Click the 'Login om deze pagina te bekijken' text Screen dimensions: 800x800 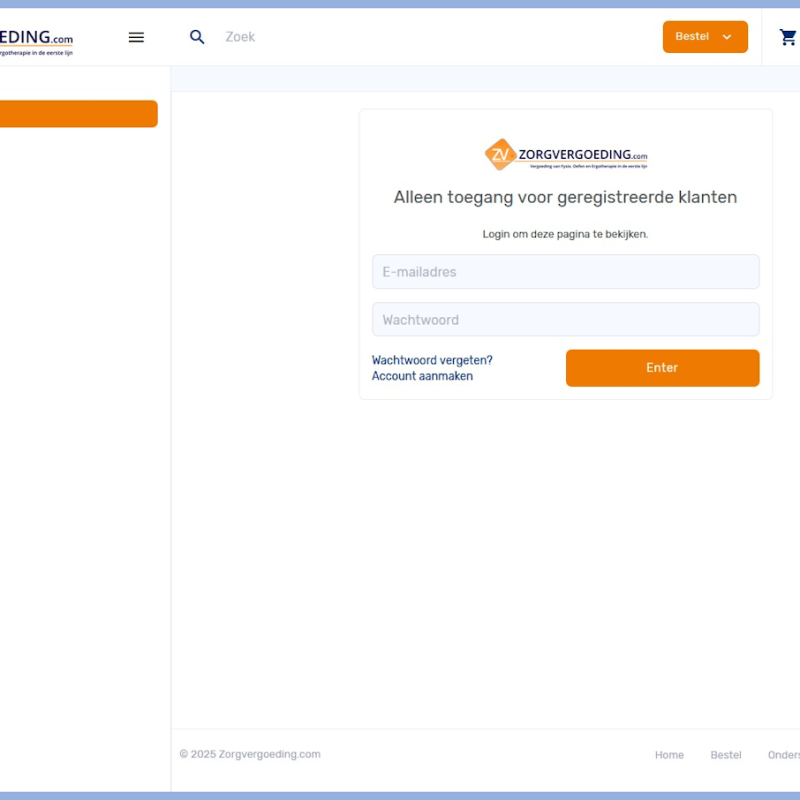tap(565, 235)
